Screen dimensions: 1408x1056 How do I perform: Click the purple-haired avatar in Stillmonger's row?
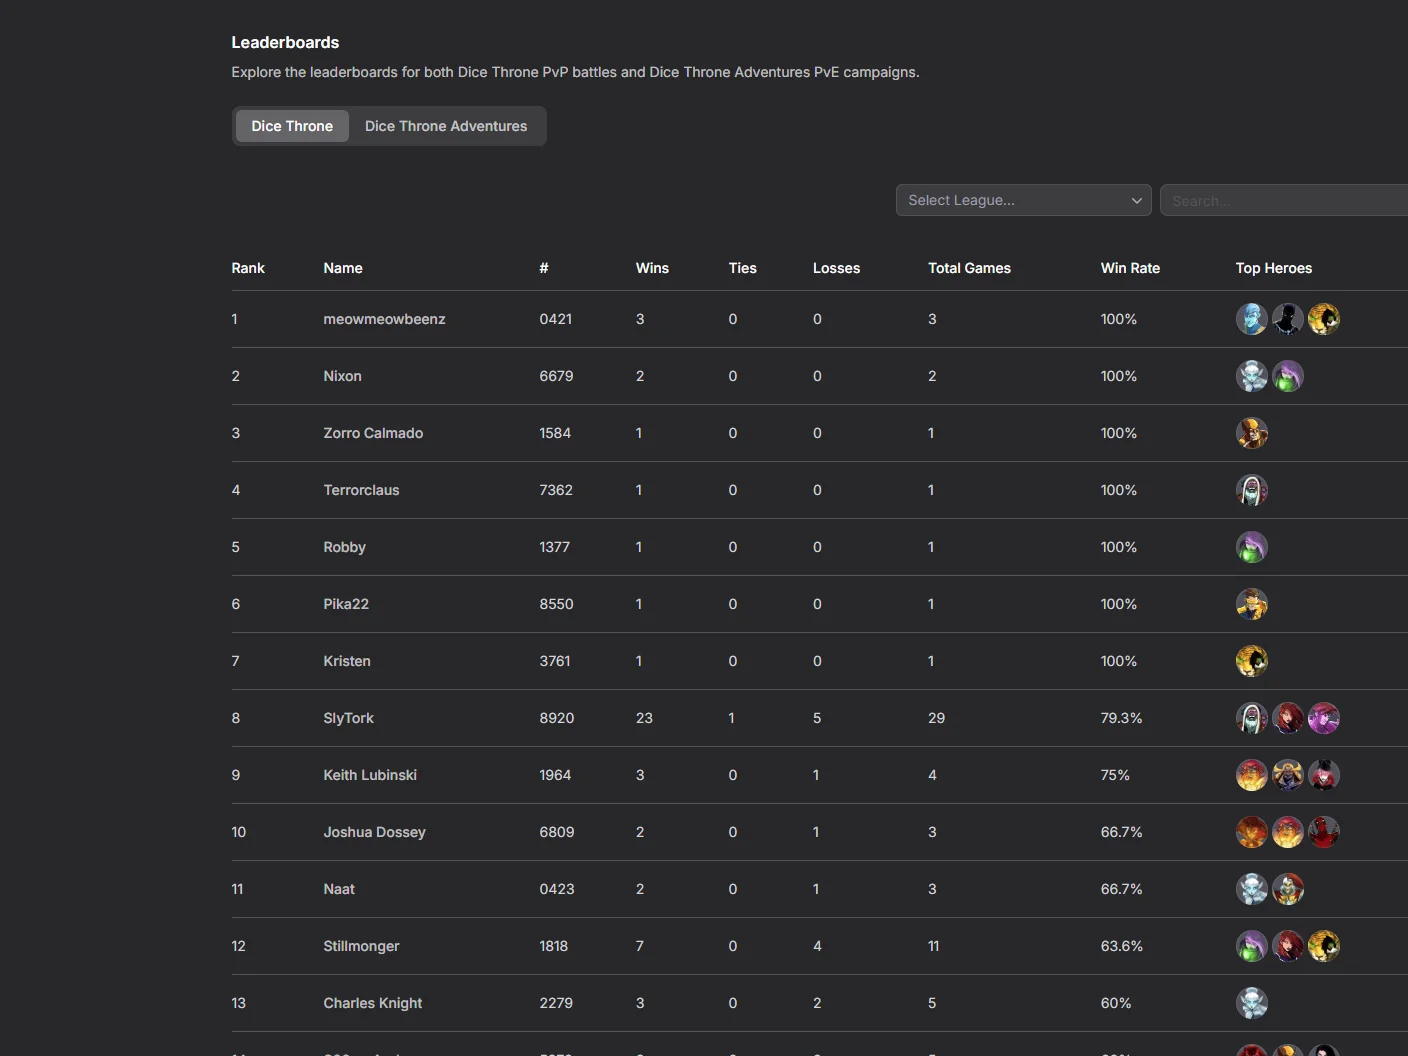[1252, 946]
